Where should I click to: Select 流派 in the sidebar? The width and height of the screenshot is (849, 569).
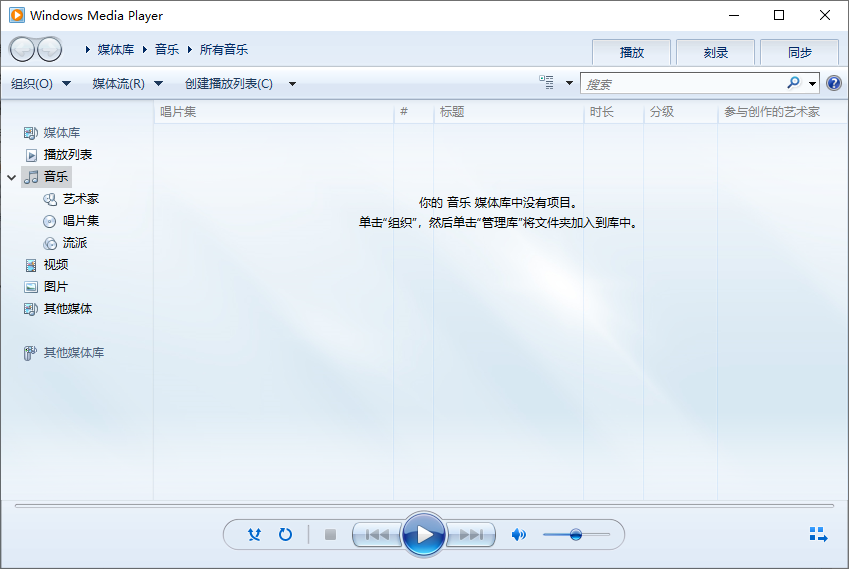point(75,243)
